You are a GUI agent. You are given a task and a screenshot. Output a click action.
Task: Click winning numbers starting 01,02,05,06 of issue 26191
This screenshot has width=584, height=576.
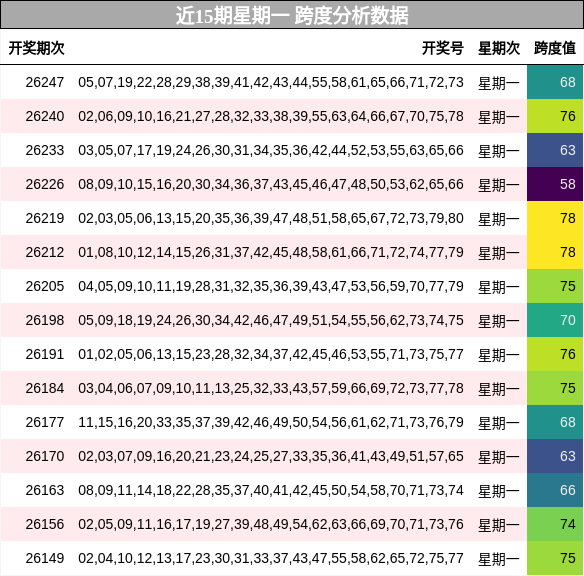point(271,354)
